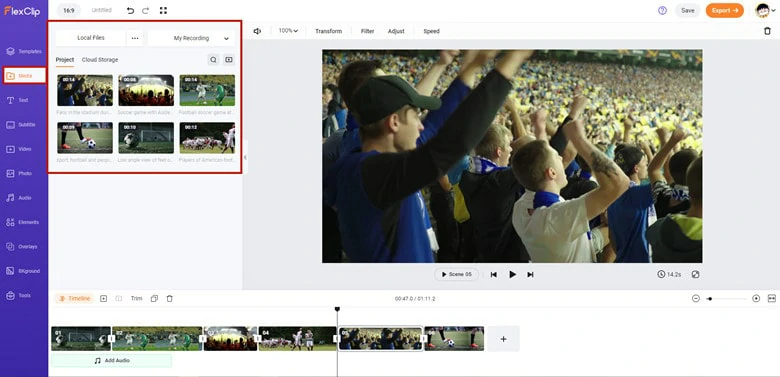Viewport: 780px width, 377px height.
Task: Click the orange Export button
Action: [724, 10]
